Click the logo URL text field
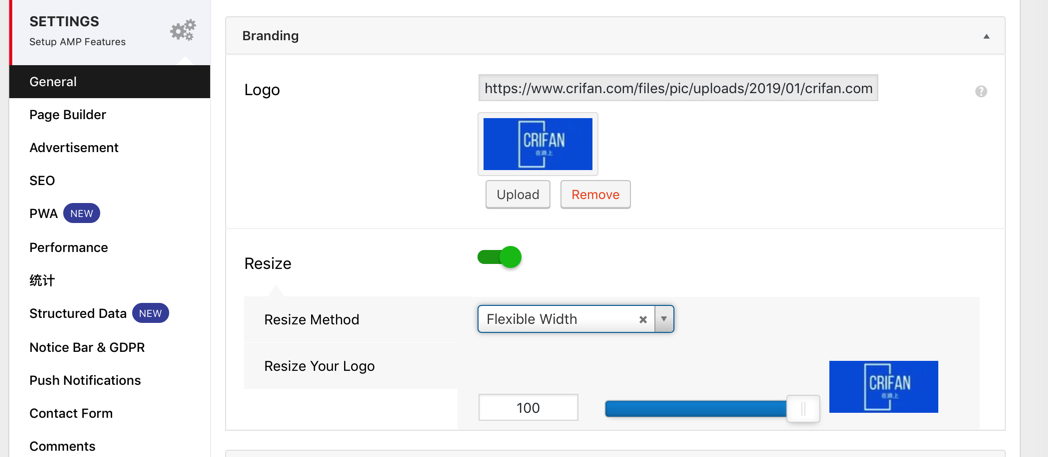1048x457 pixels. [x=678, y=88]
